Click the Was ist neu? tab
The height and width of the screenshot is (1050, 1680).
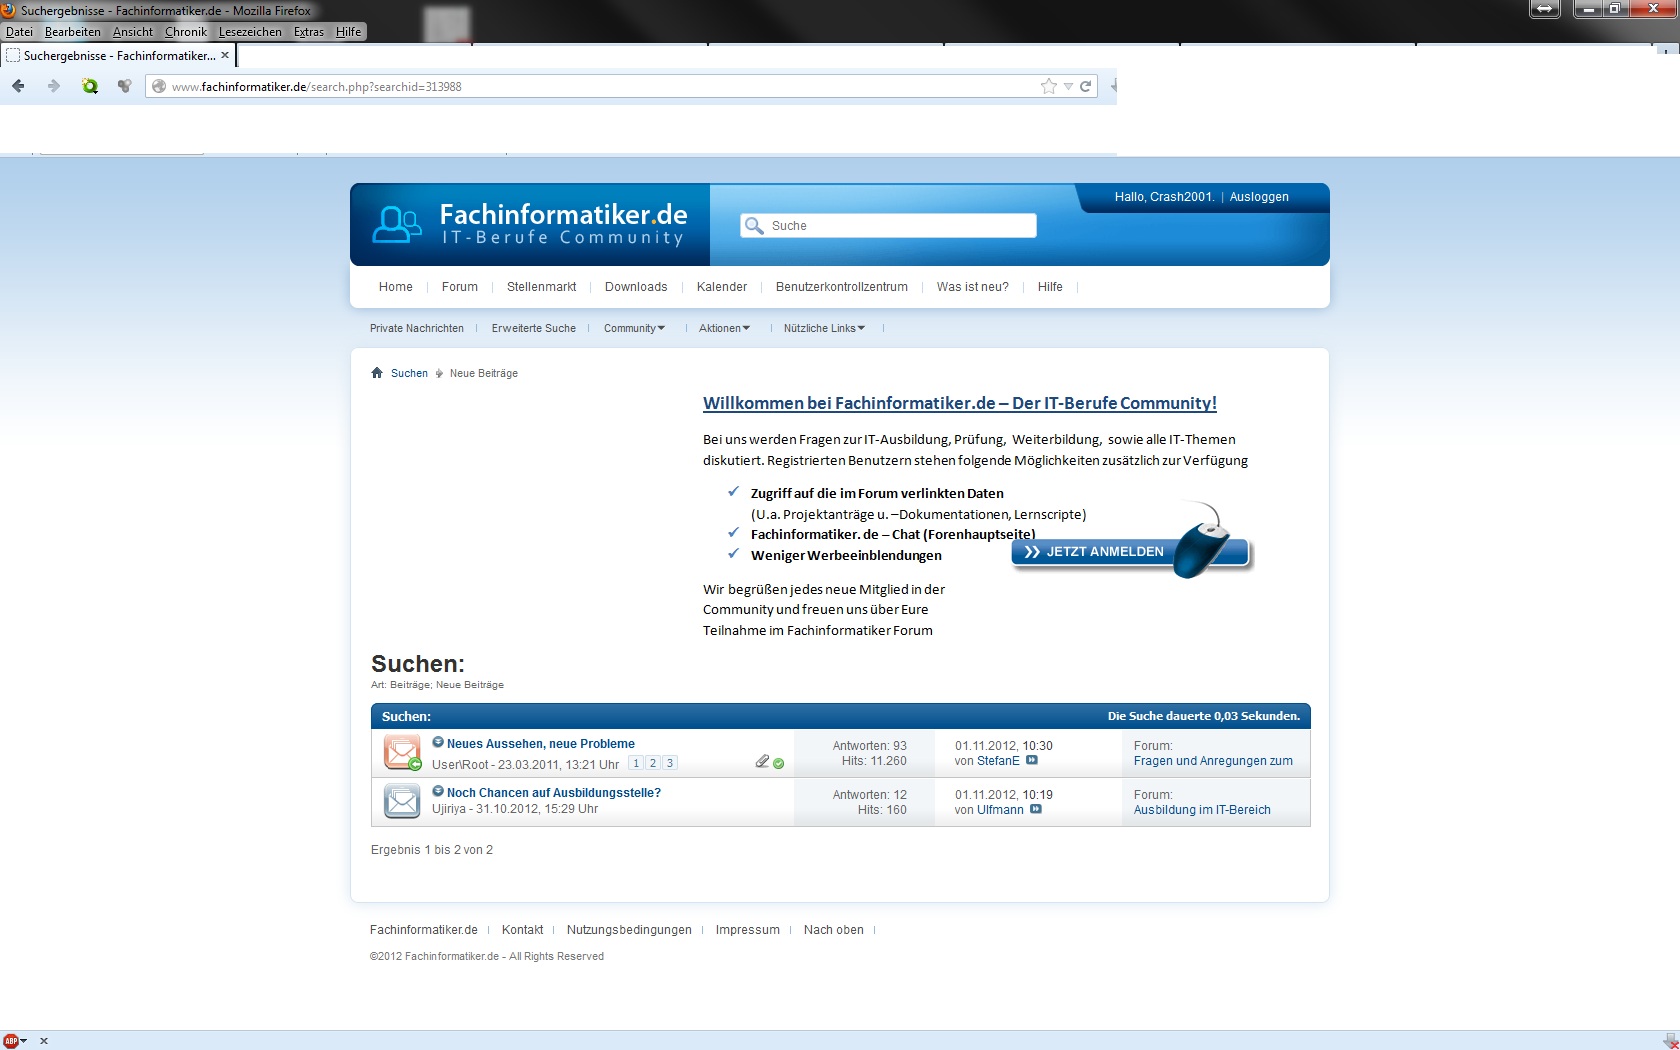[x=972, y=286]
